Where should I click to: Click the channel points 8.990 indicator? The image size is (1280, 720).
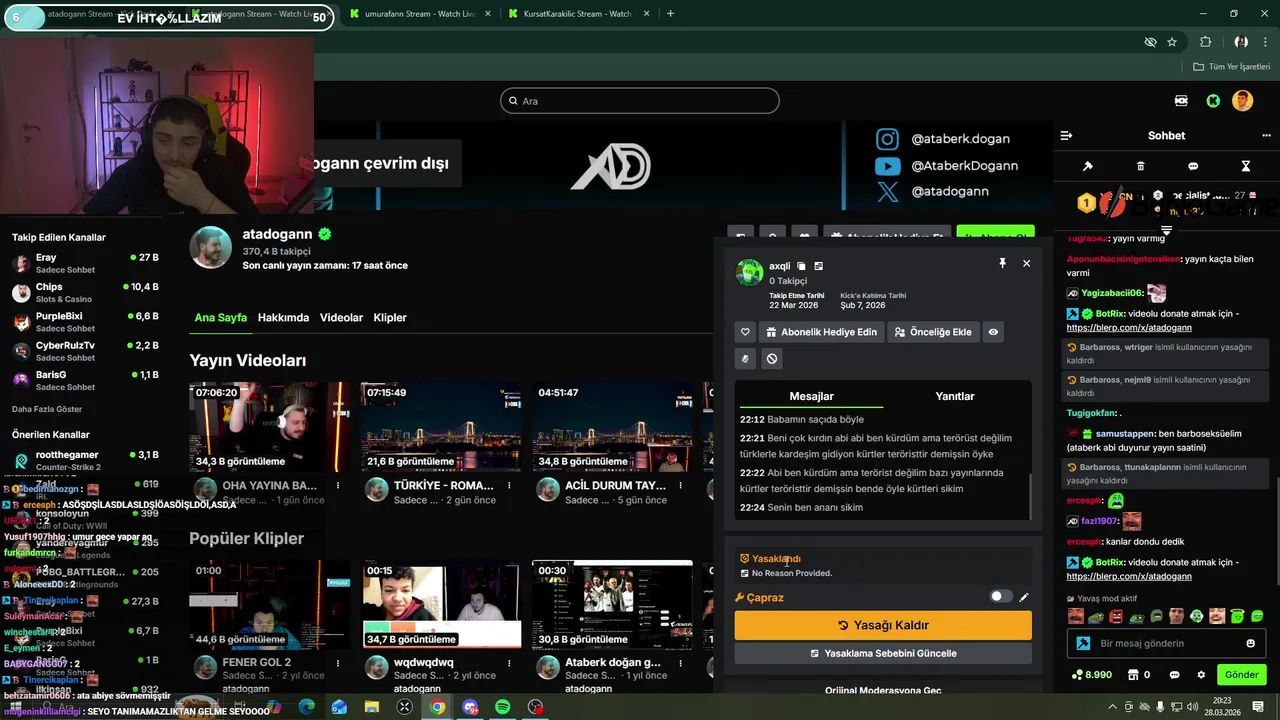1091,675
